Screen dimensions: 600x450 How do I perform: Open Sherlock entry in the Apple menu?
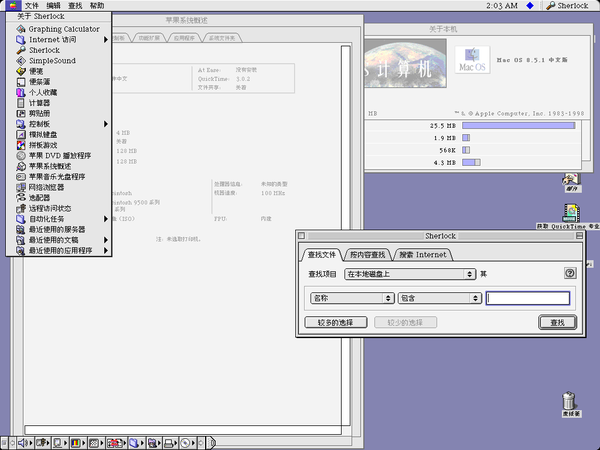click(x=59, y=50)
